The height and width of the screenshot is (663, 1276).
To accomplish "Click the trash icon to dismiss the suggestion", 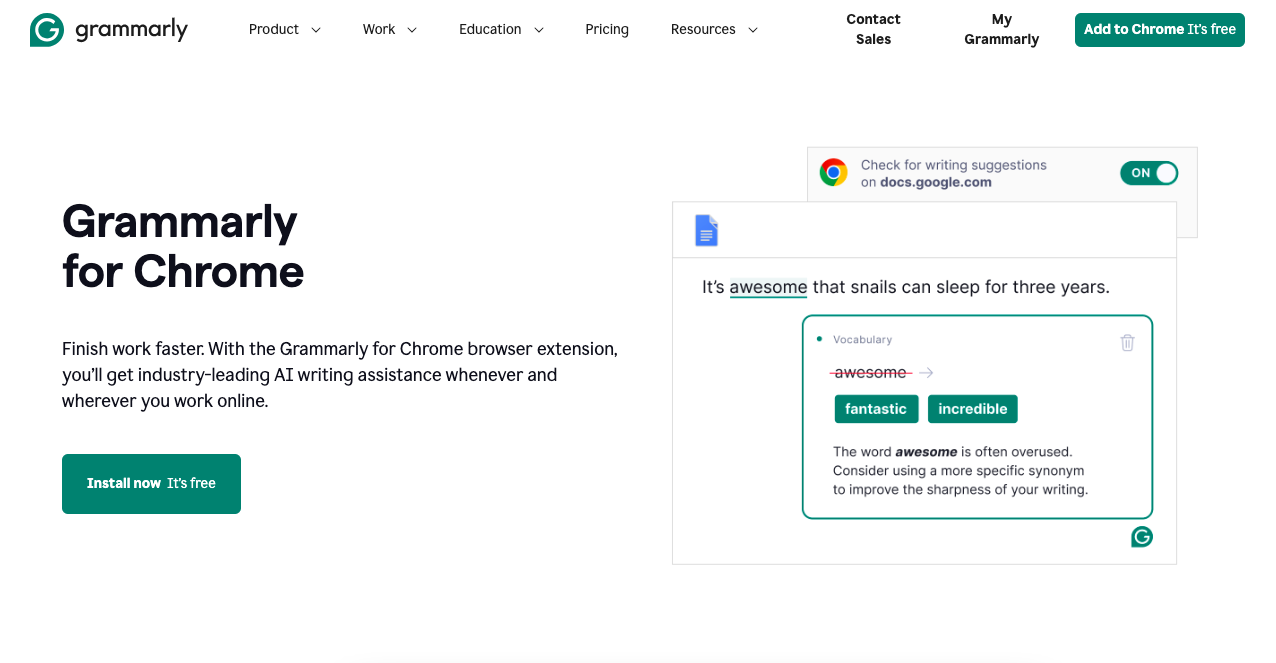I will [x=1127, y=342].
